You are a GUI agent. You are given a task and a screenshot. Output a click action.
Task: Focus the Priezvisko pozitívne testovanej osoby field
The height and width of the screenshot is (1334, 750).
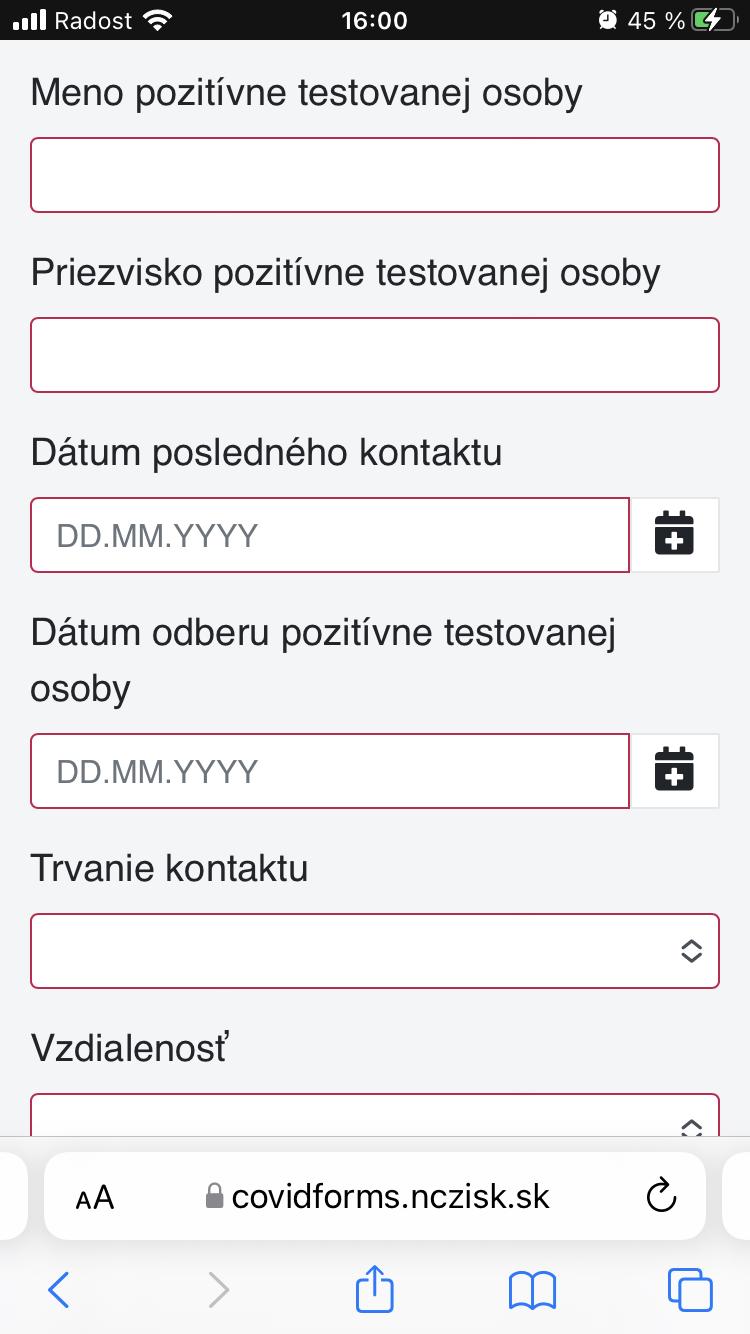tap(375, 355)
